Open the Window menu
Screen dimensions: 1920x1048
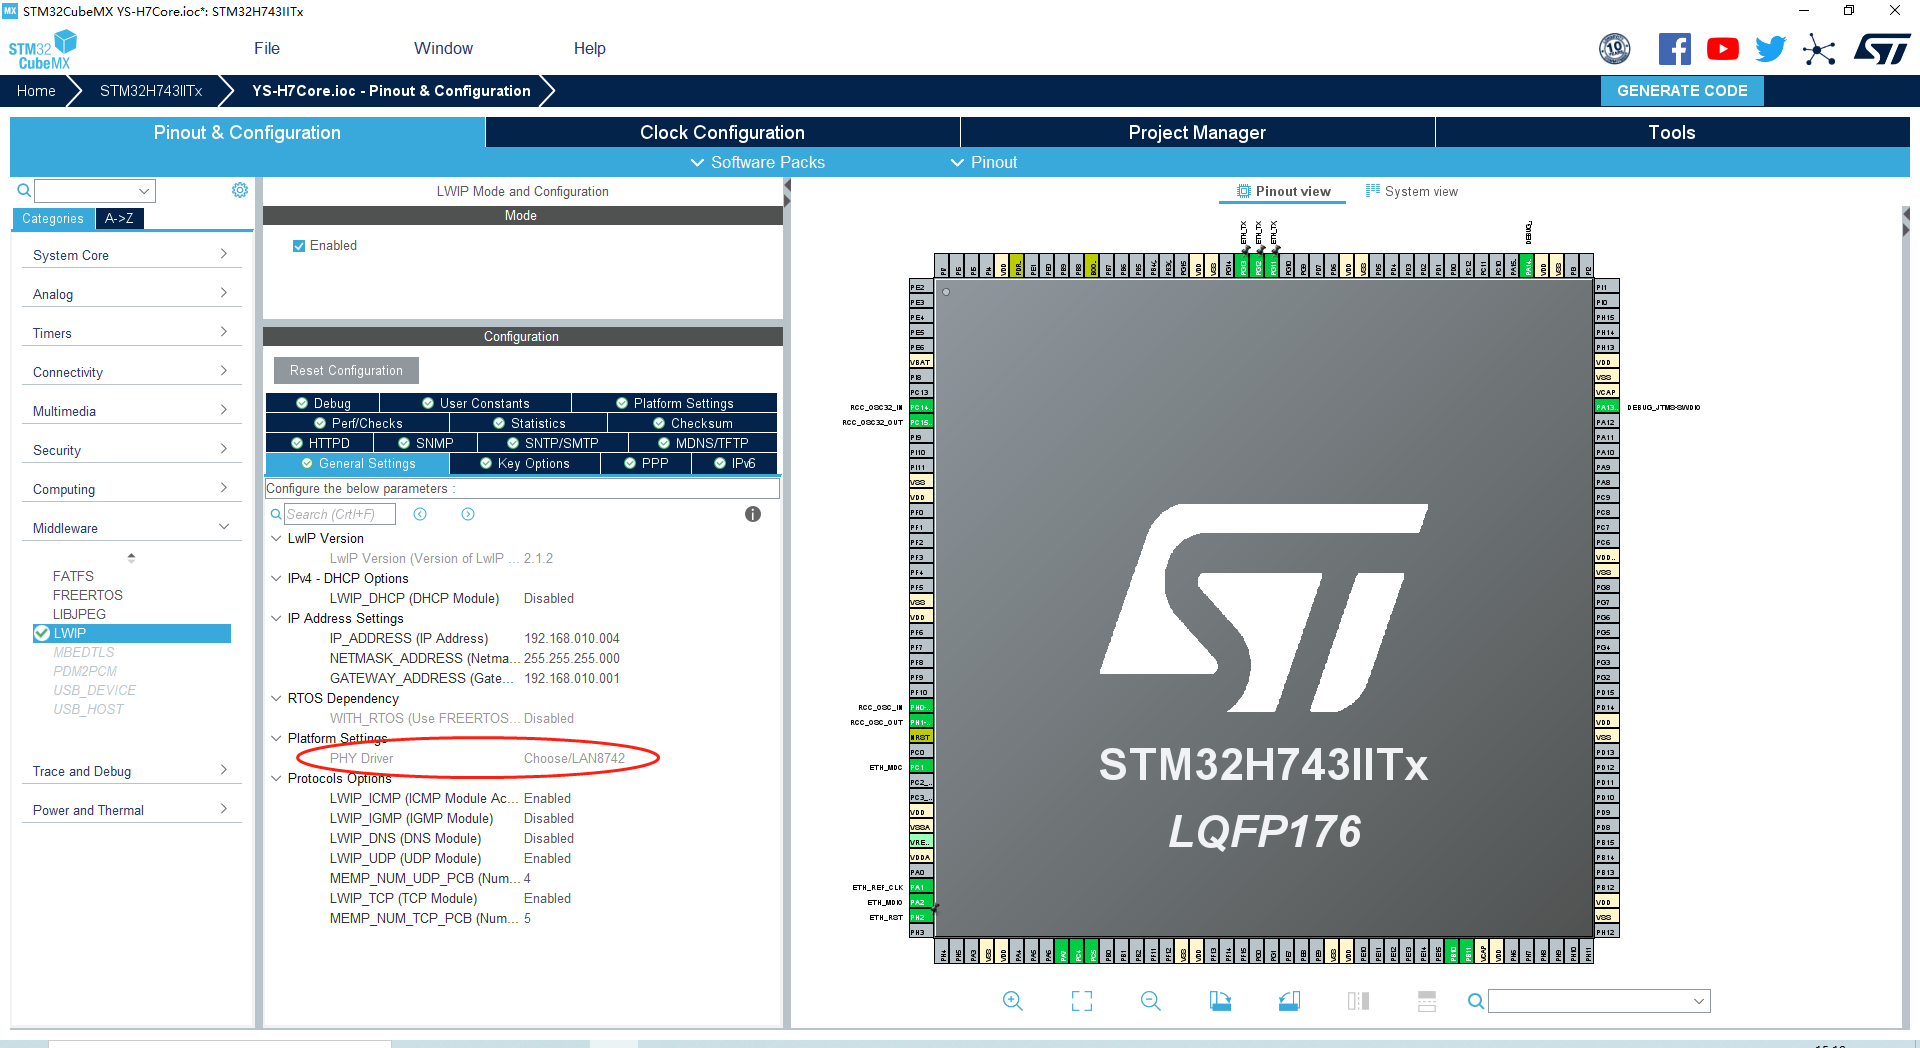click(443, 48)
